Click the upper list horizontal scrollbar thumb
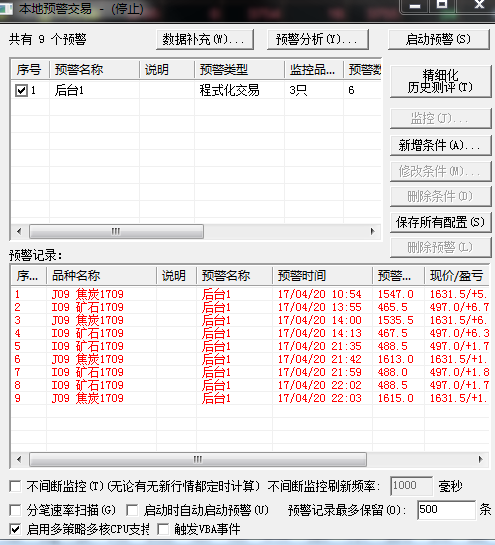Screen dimensions: 495x545 (x=116, y=231)
